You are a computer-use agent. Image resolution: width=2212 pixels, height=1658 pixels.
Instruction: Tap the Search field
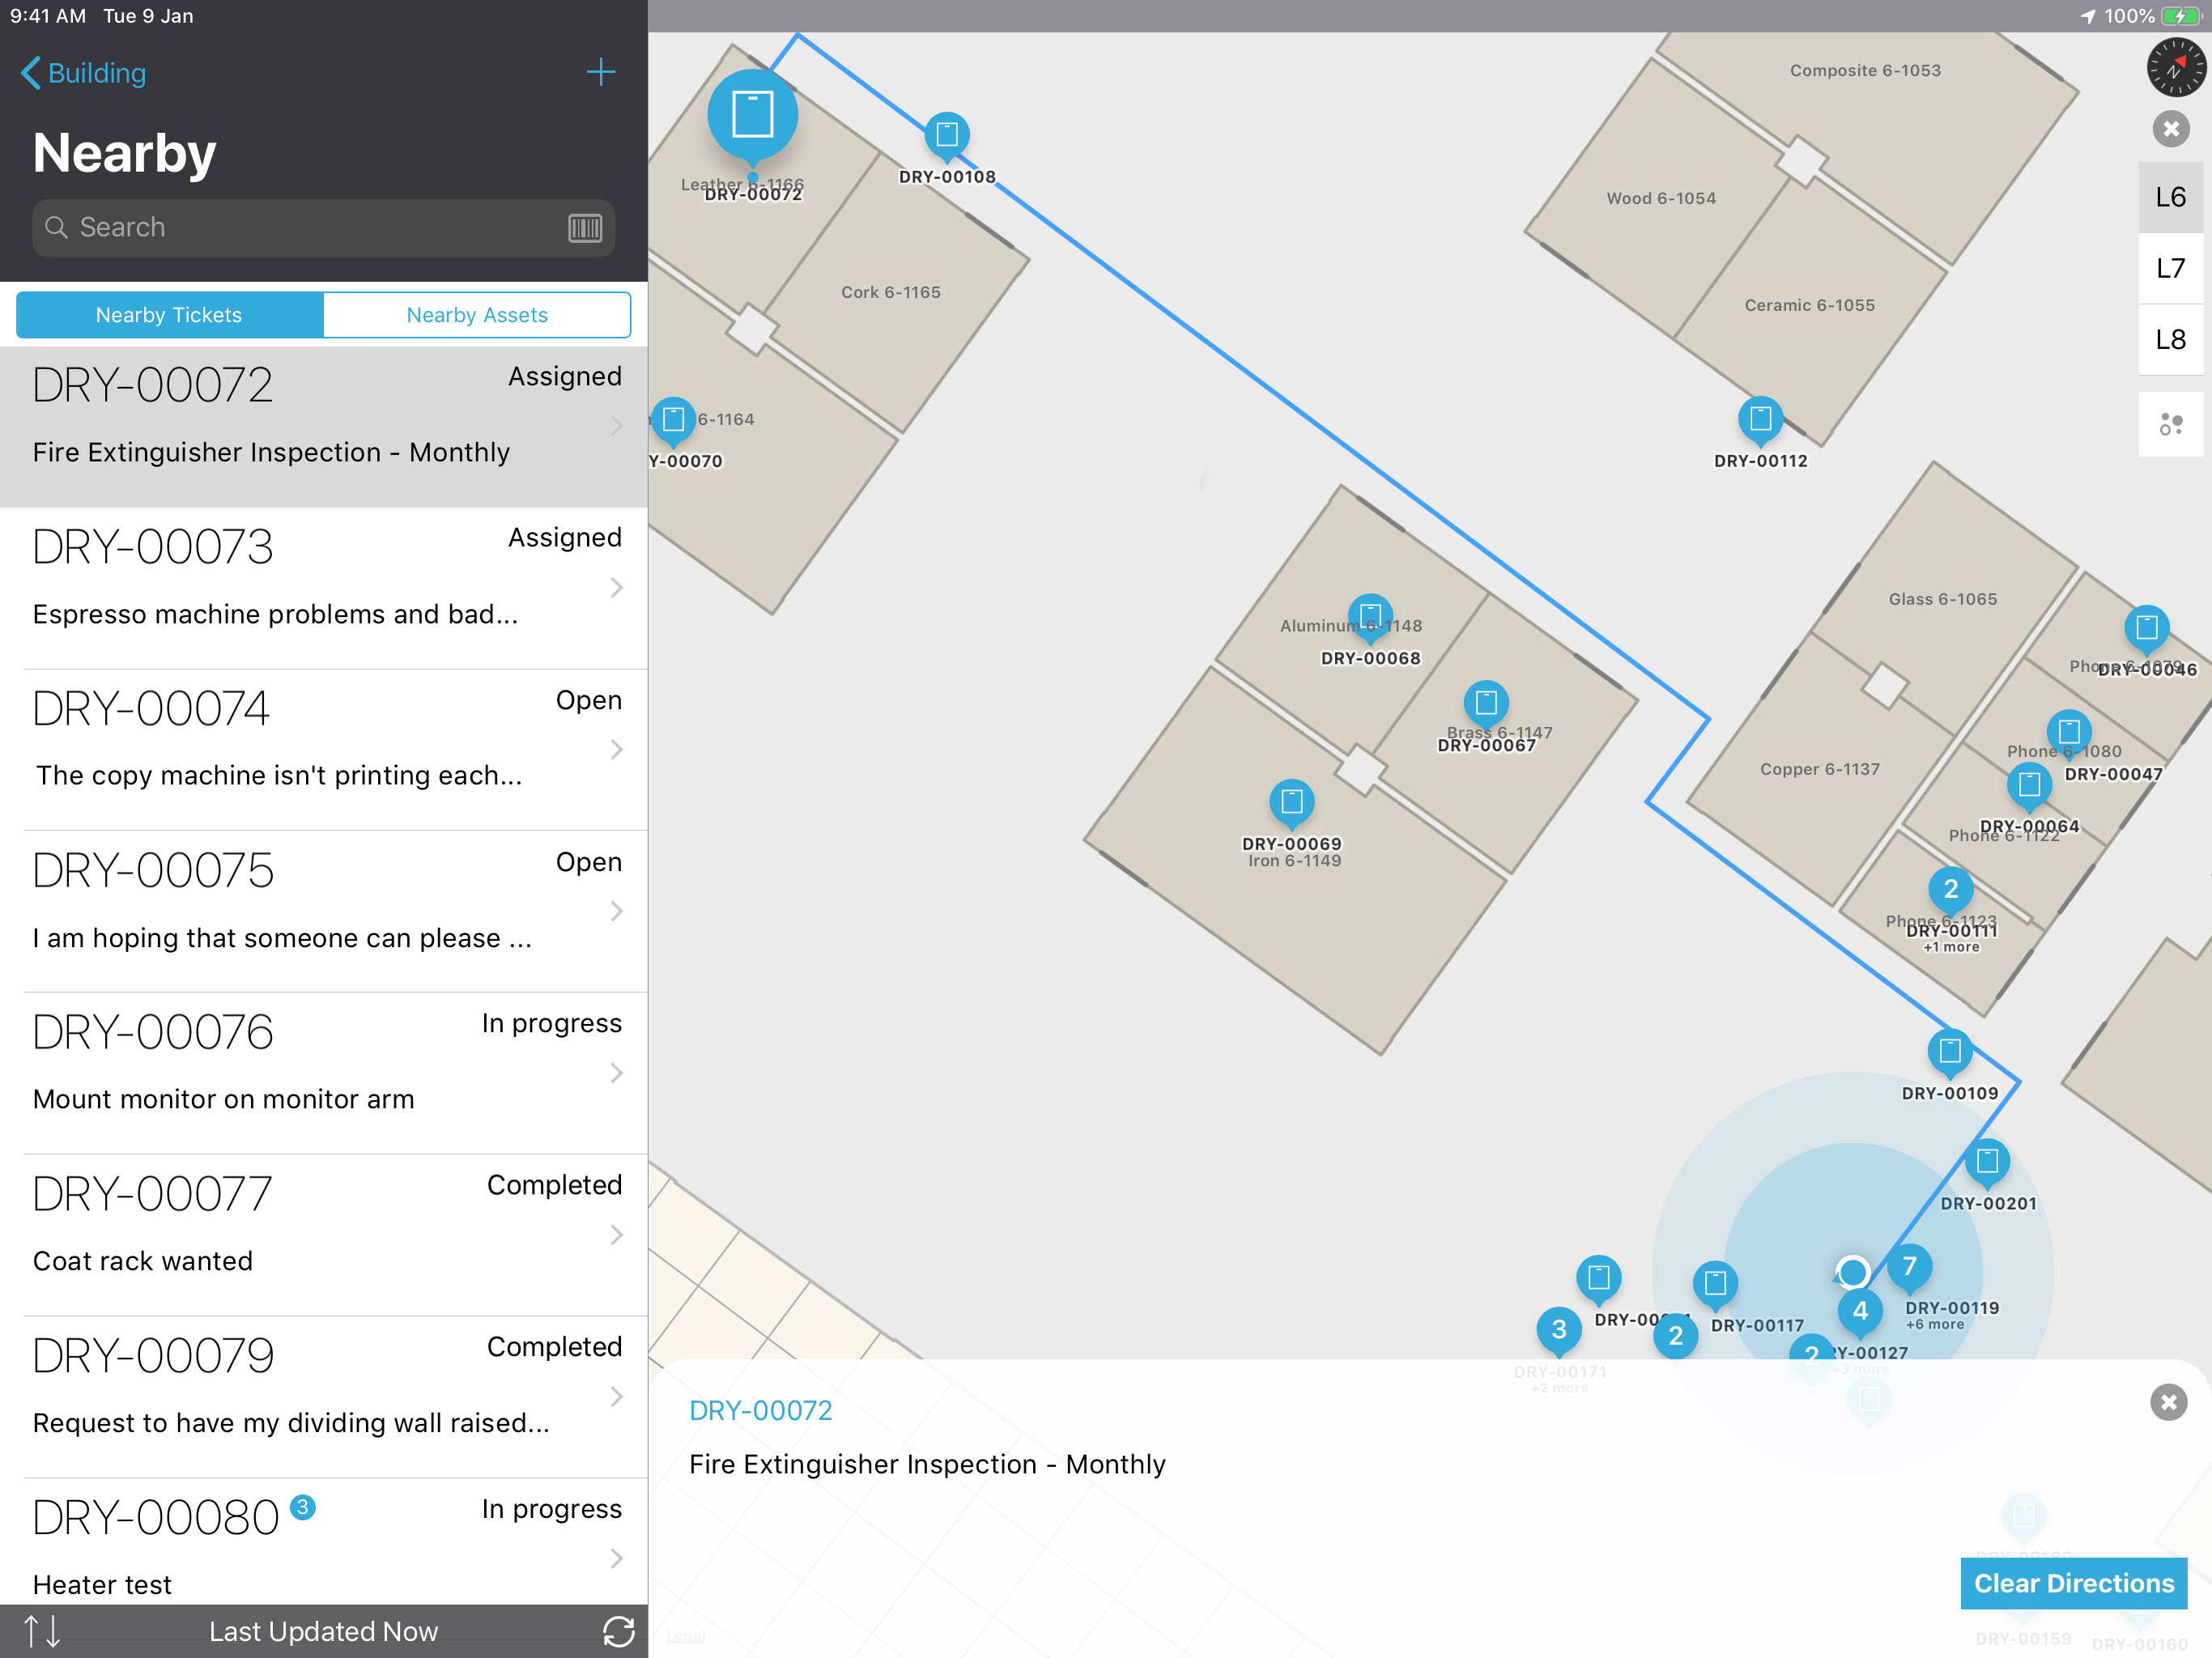pos(300,228)
